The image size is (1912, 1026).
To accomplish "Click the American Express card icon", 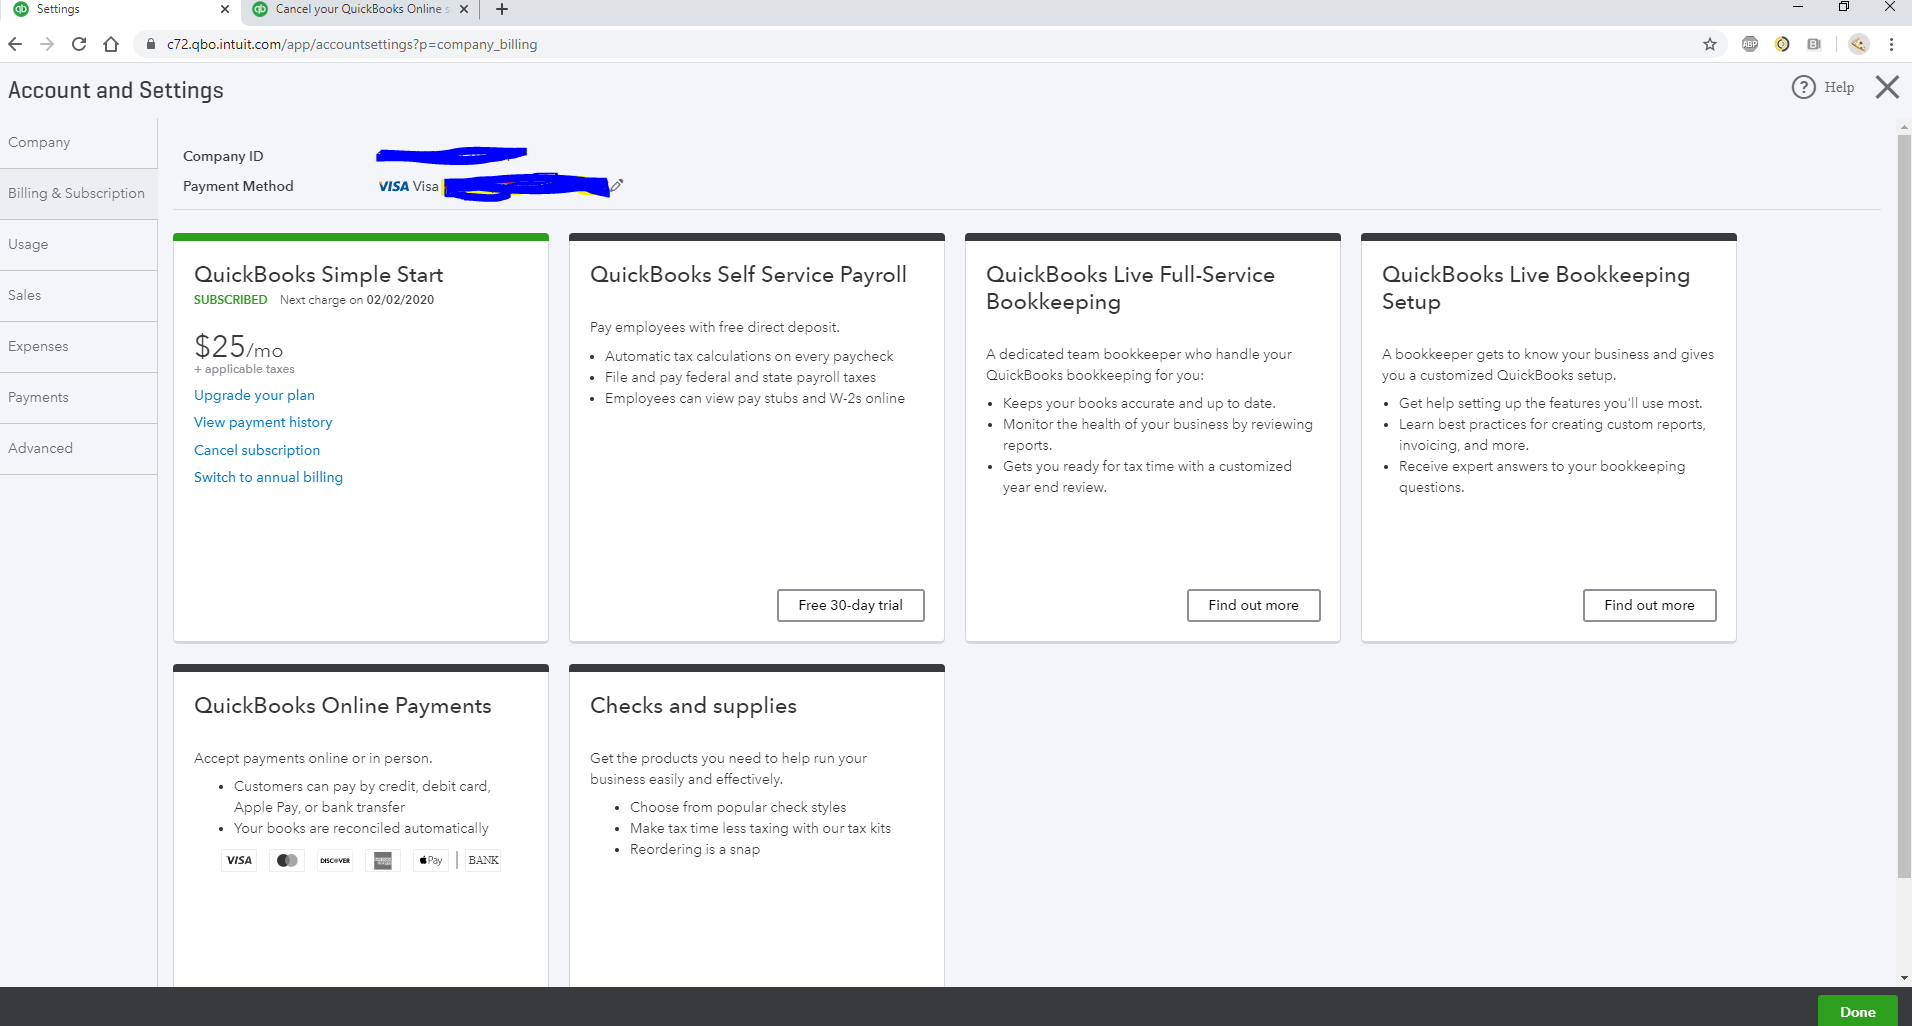I will pyautogui.click(x=383, y=860).
